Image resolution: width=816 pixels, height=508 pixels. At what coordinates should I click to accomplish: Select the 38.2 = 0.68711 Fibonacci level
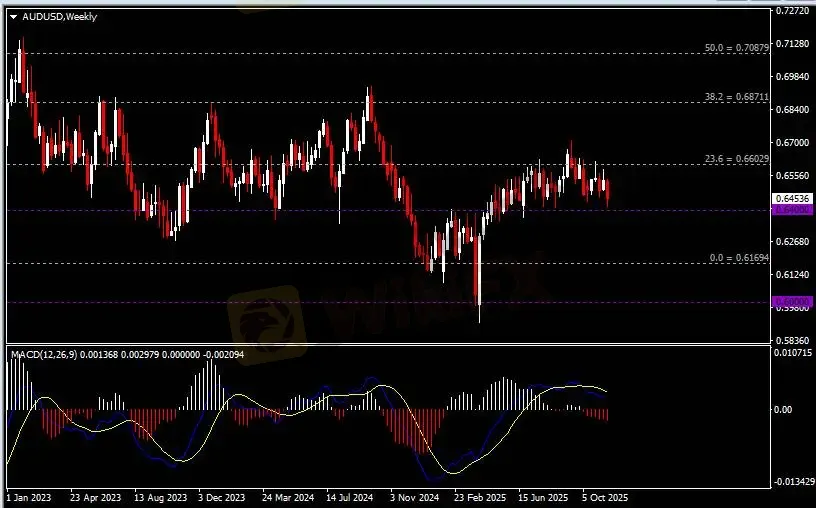(736, 97)
